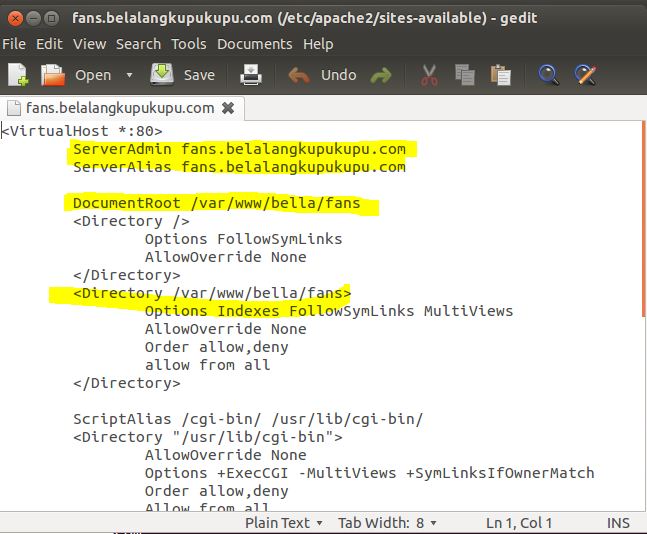
Task: Click the document icon on the tab
Action: click(x=14, y=108)
